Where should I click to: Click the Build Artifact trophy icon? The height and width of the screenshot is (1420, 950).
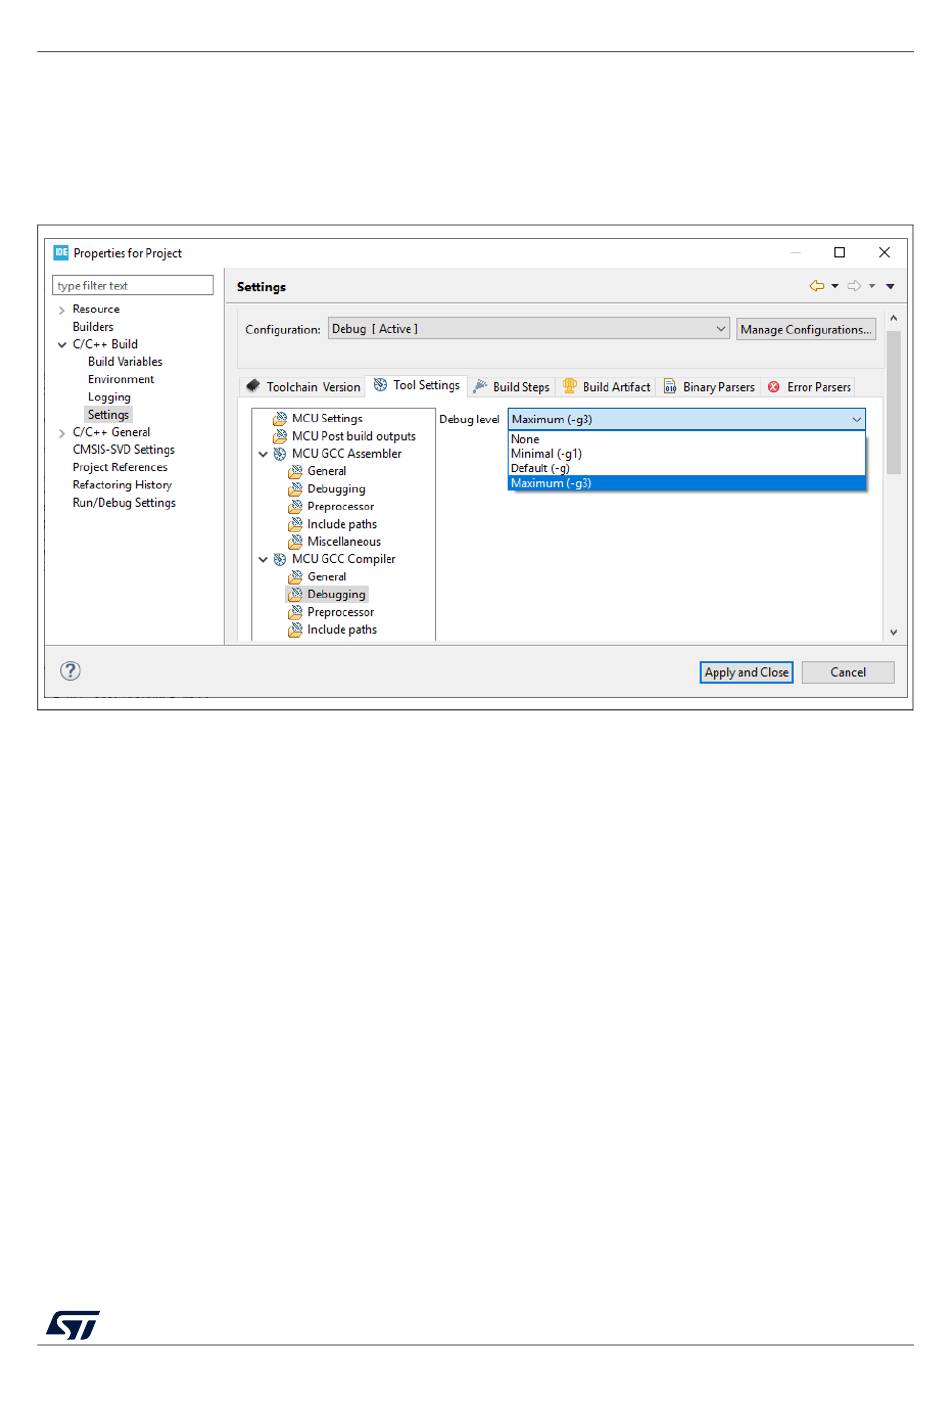coord(570,386)
